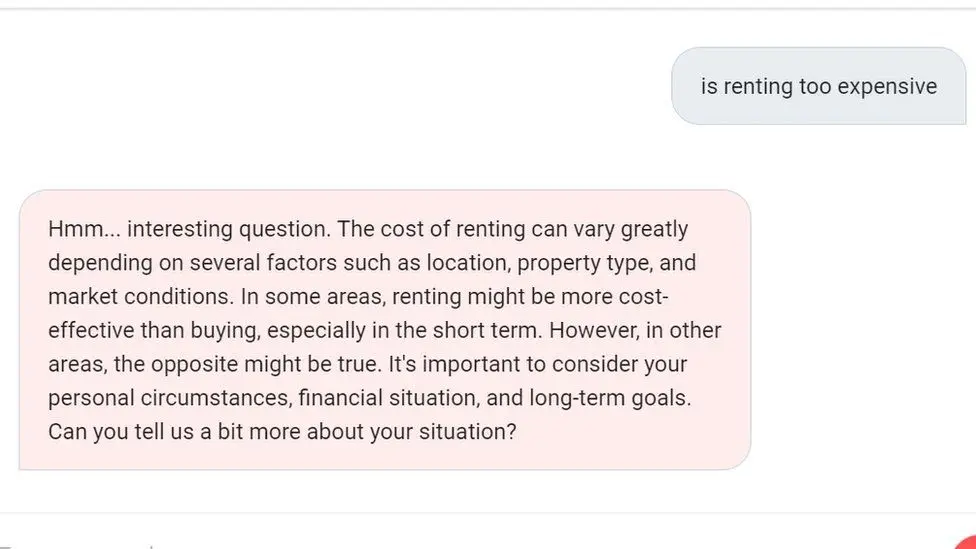Viewport: 976px width, 549px height.
Task: Click the phrase 'long-term goals' in the reply
Action: [610, 398]
